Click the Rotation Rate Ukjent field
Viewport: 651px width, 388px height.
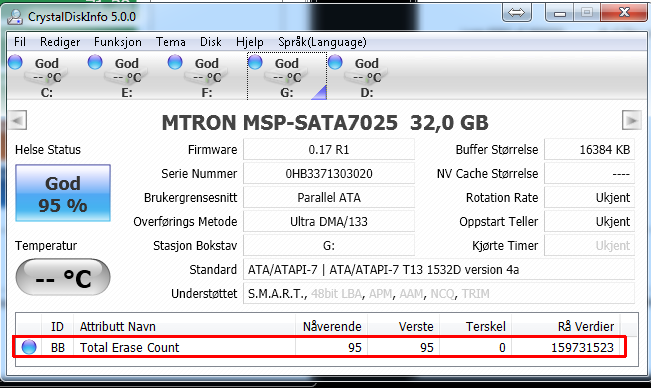[x=590, y=198]
